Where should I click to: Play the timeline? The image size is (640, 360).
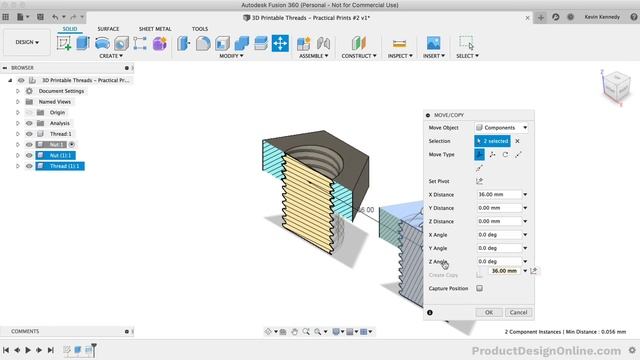coord(28,350)
